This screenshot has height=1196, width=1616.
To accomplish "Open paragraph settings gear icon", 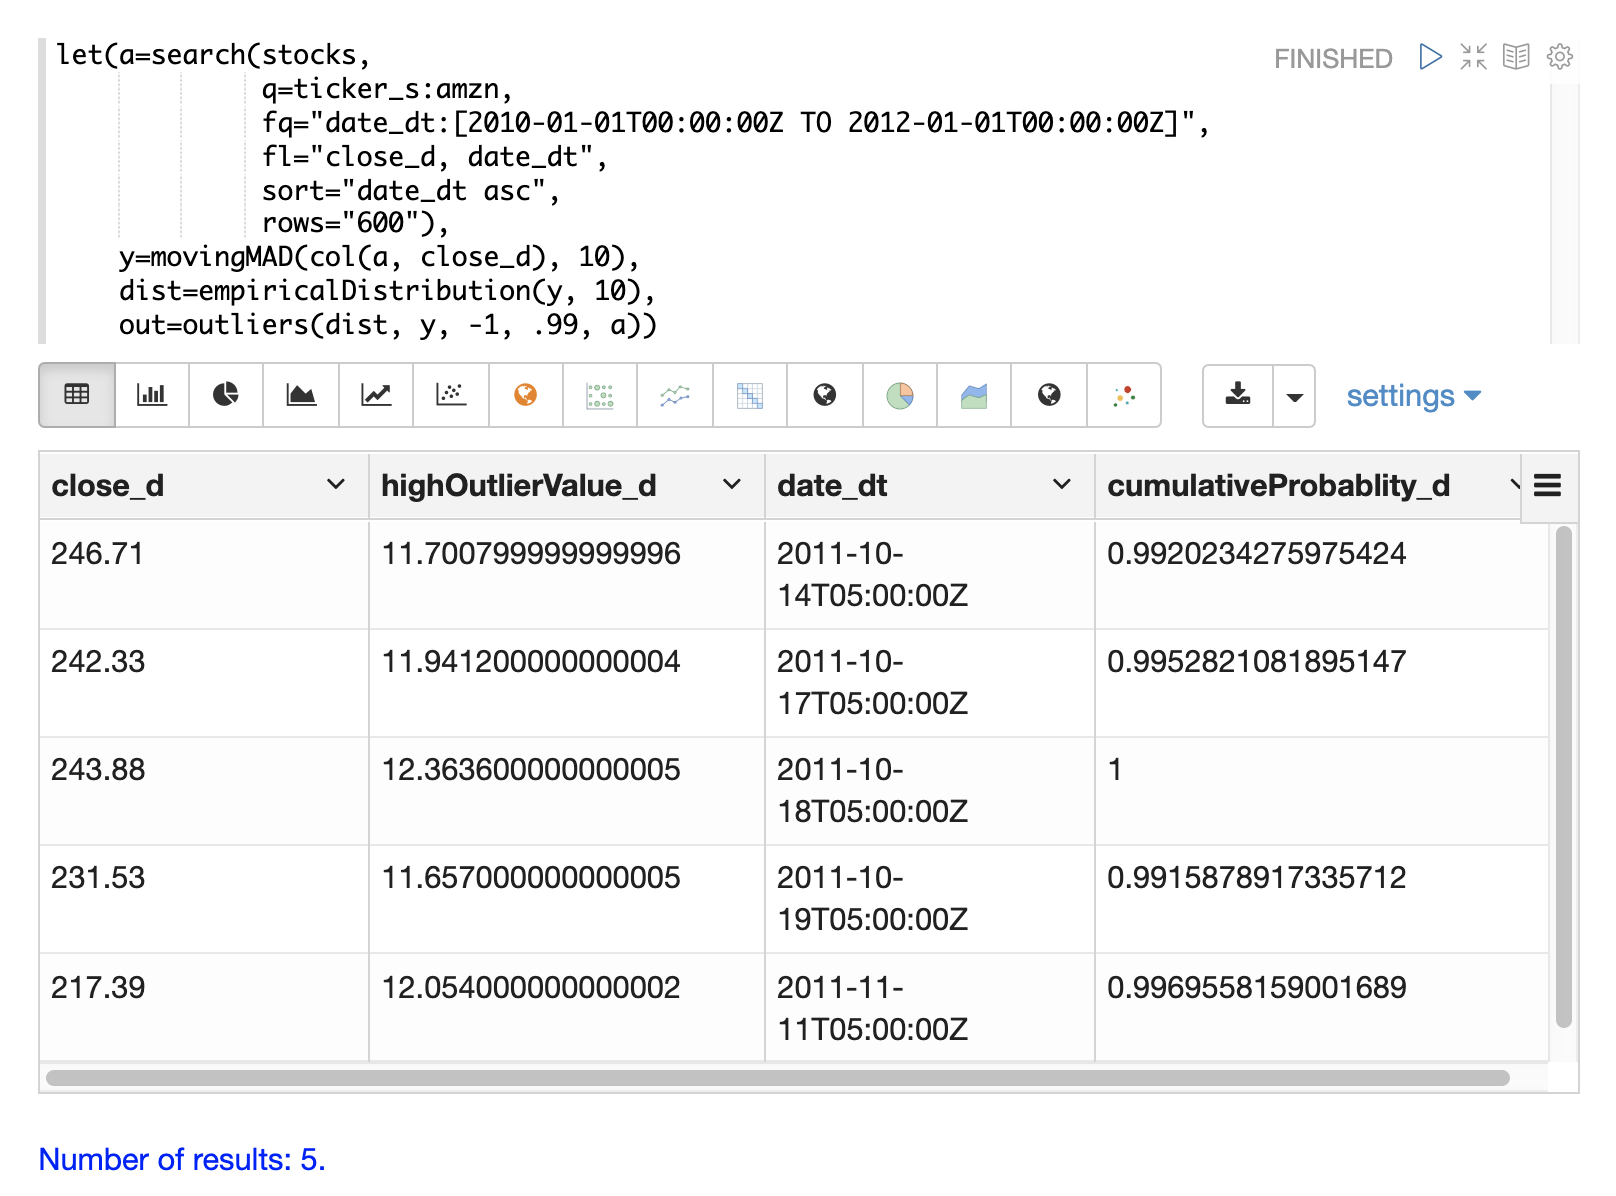I will tap(1559, 57).
